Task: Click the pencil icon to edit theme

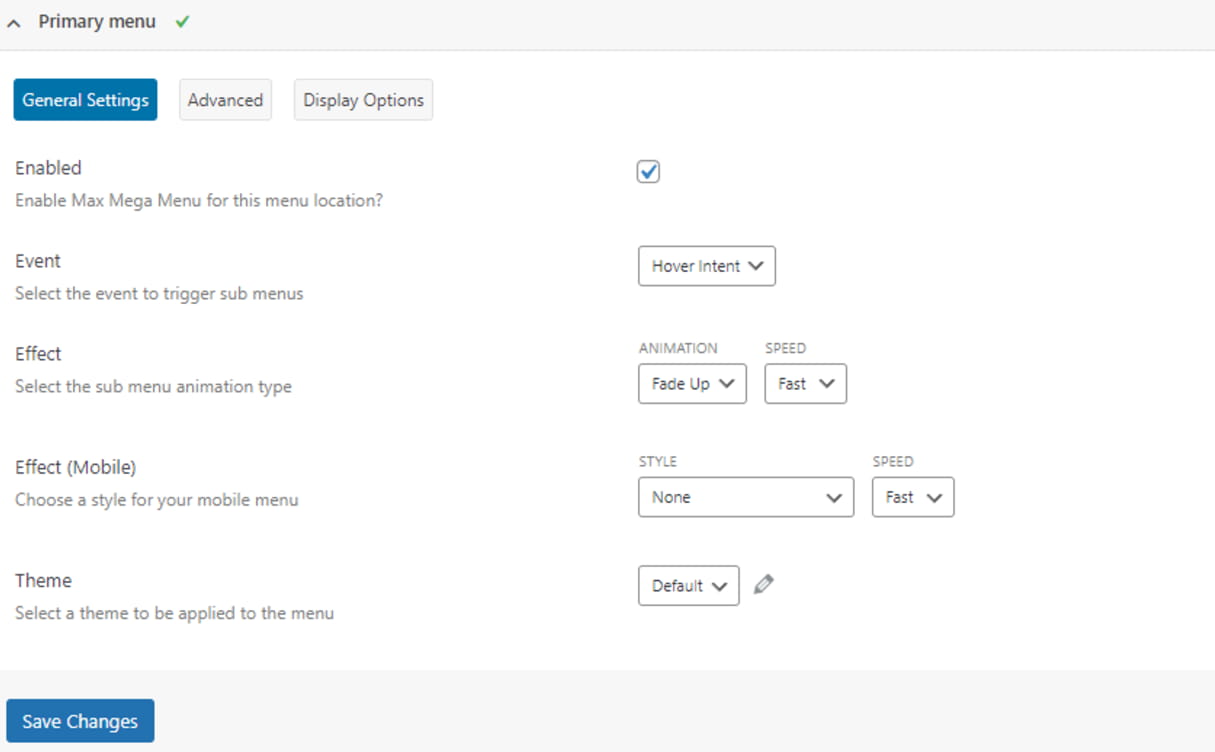Action: pos(764,585)
